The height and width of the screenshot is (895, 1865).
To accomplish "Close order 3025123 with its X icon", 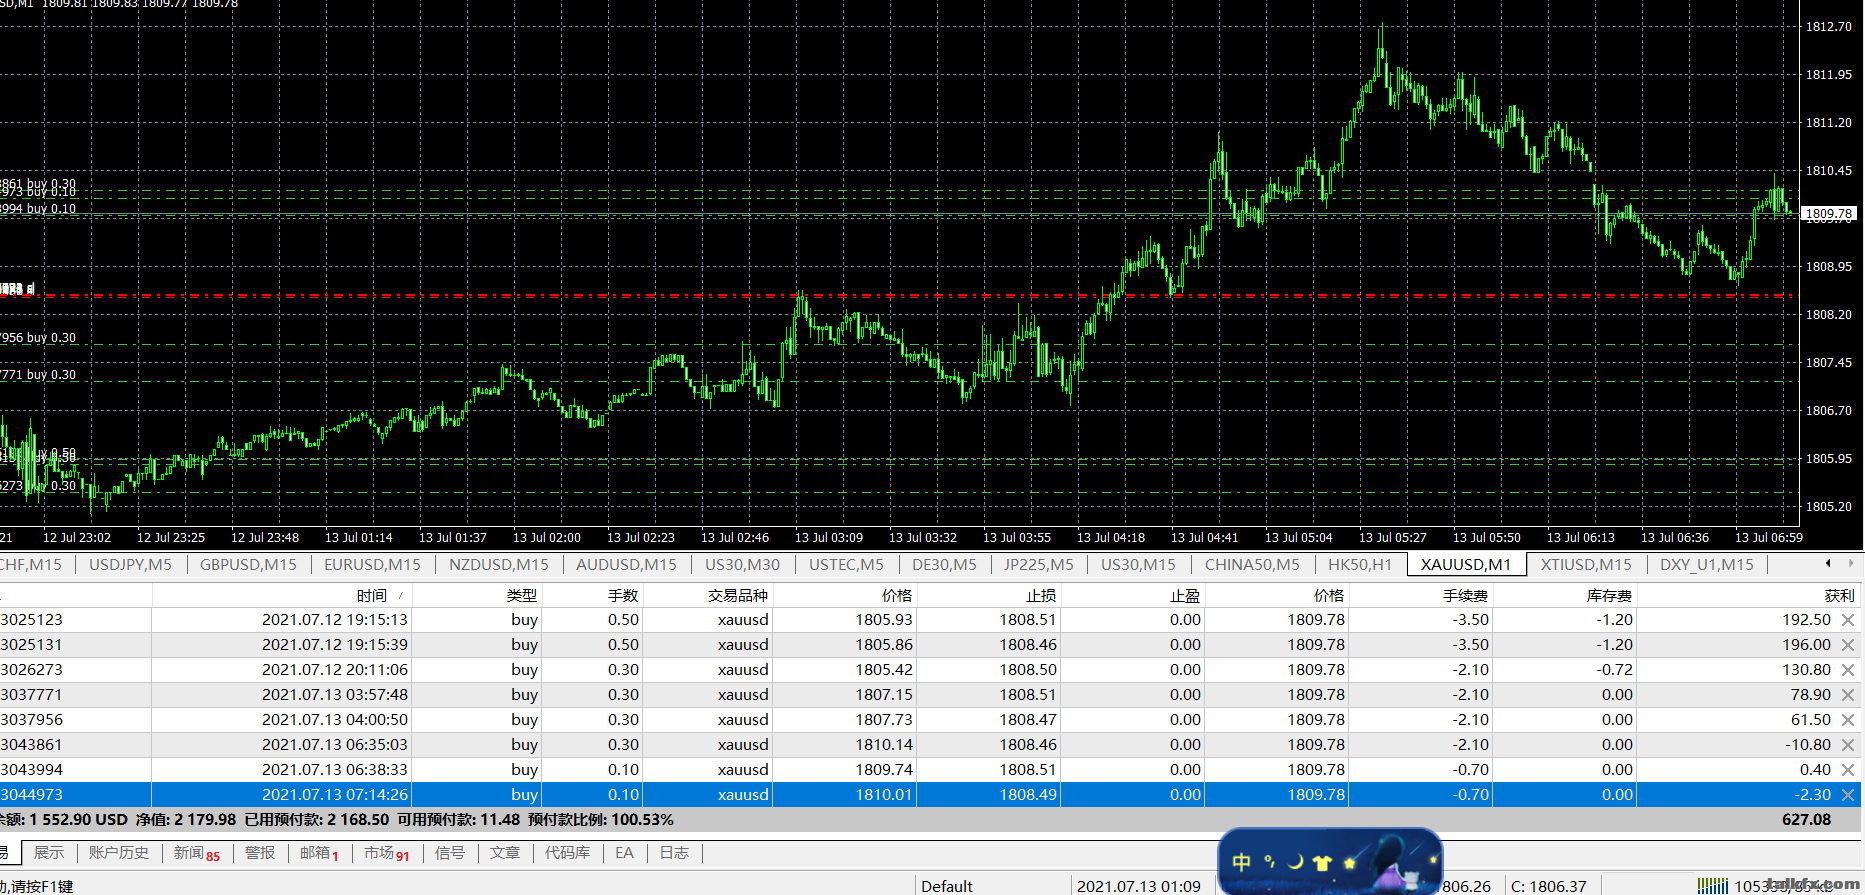I will pyautogui.click(x=1848, y=620).
